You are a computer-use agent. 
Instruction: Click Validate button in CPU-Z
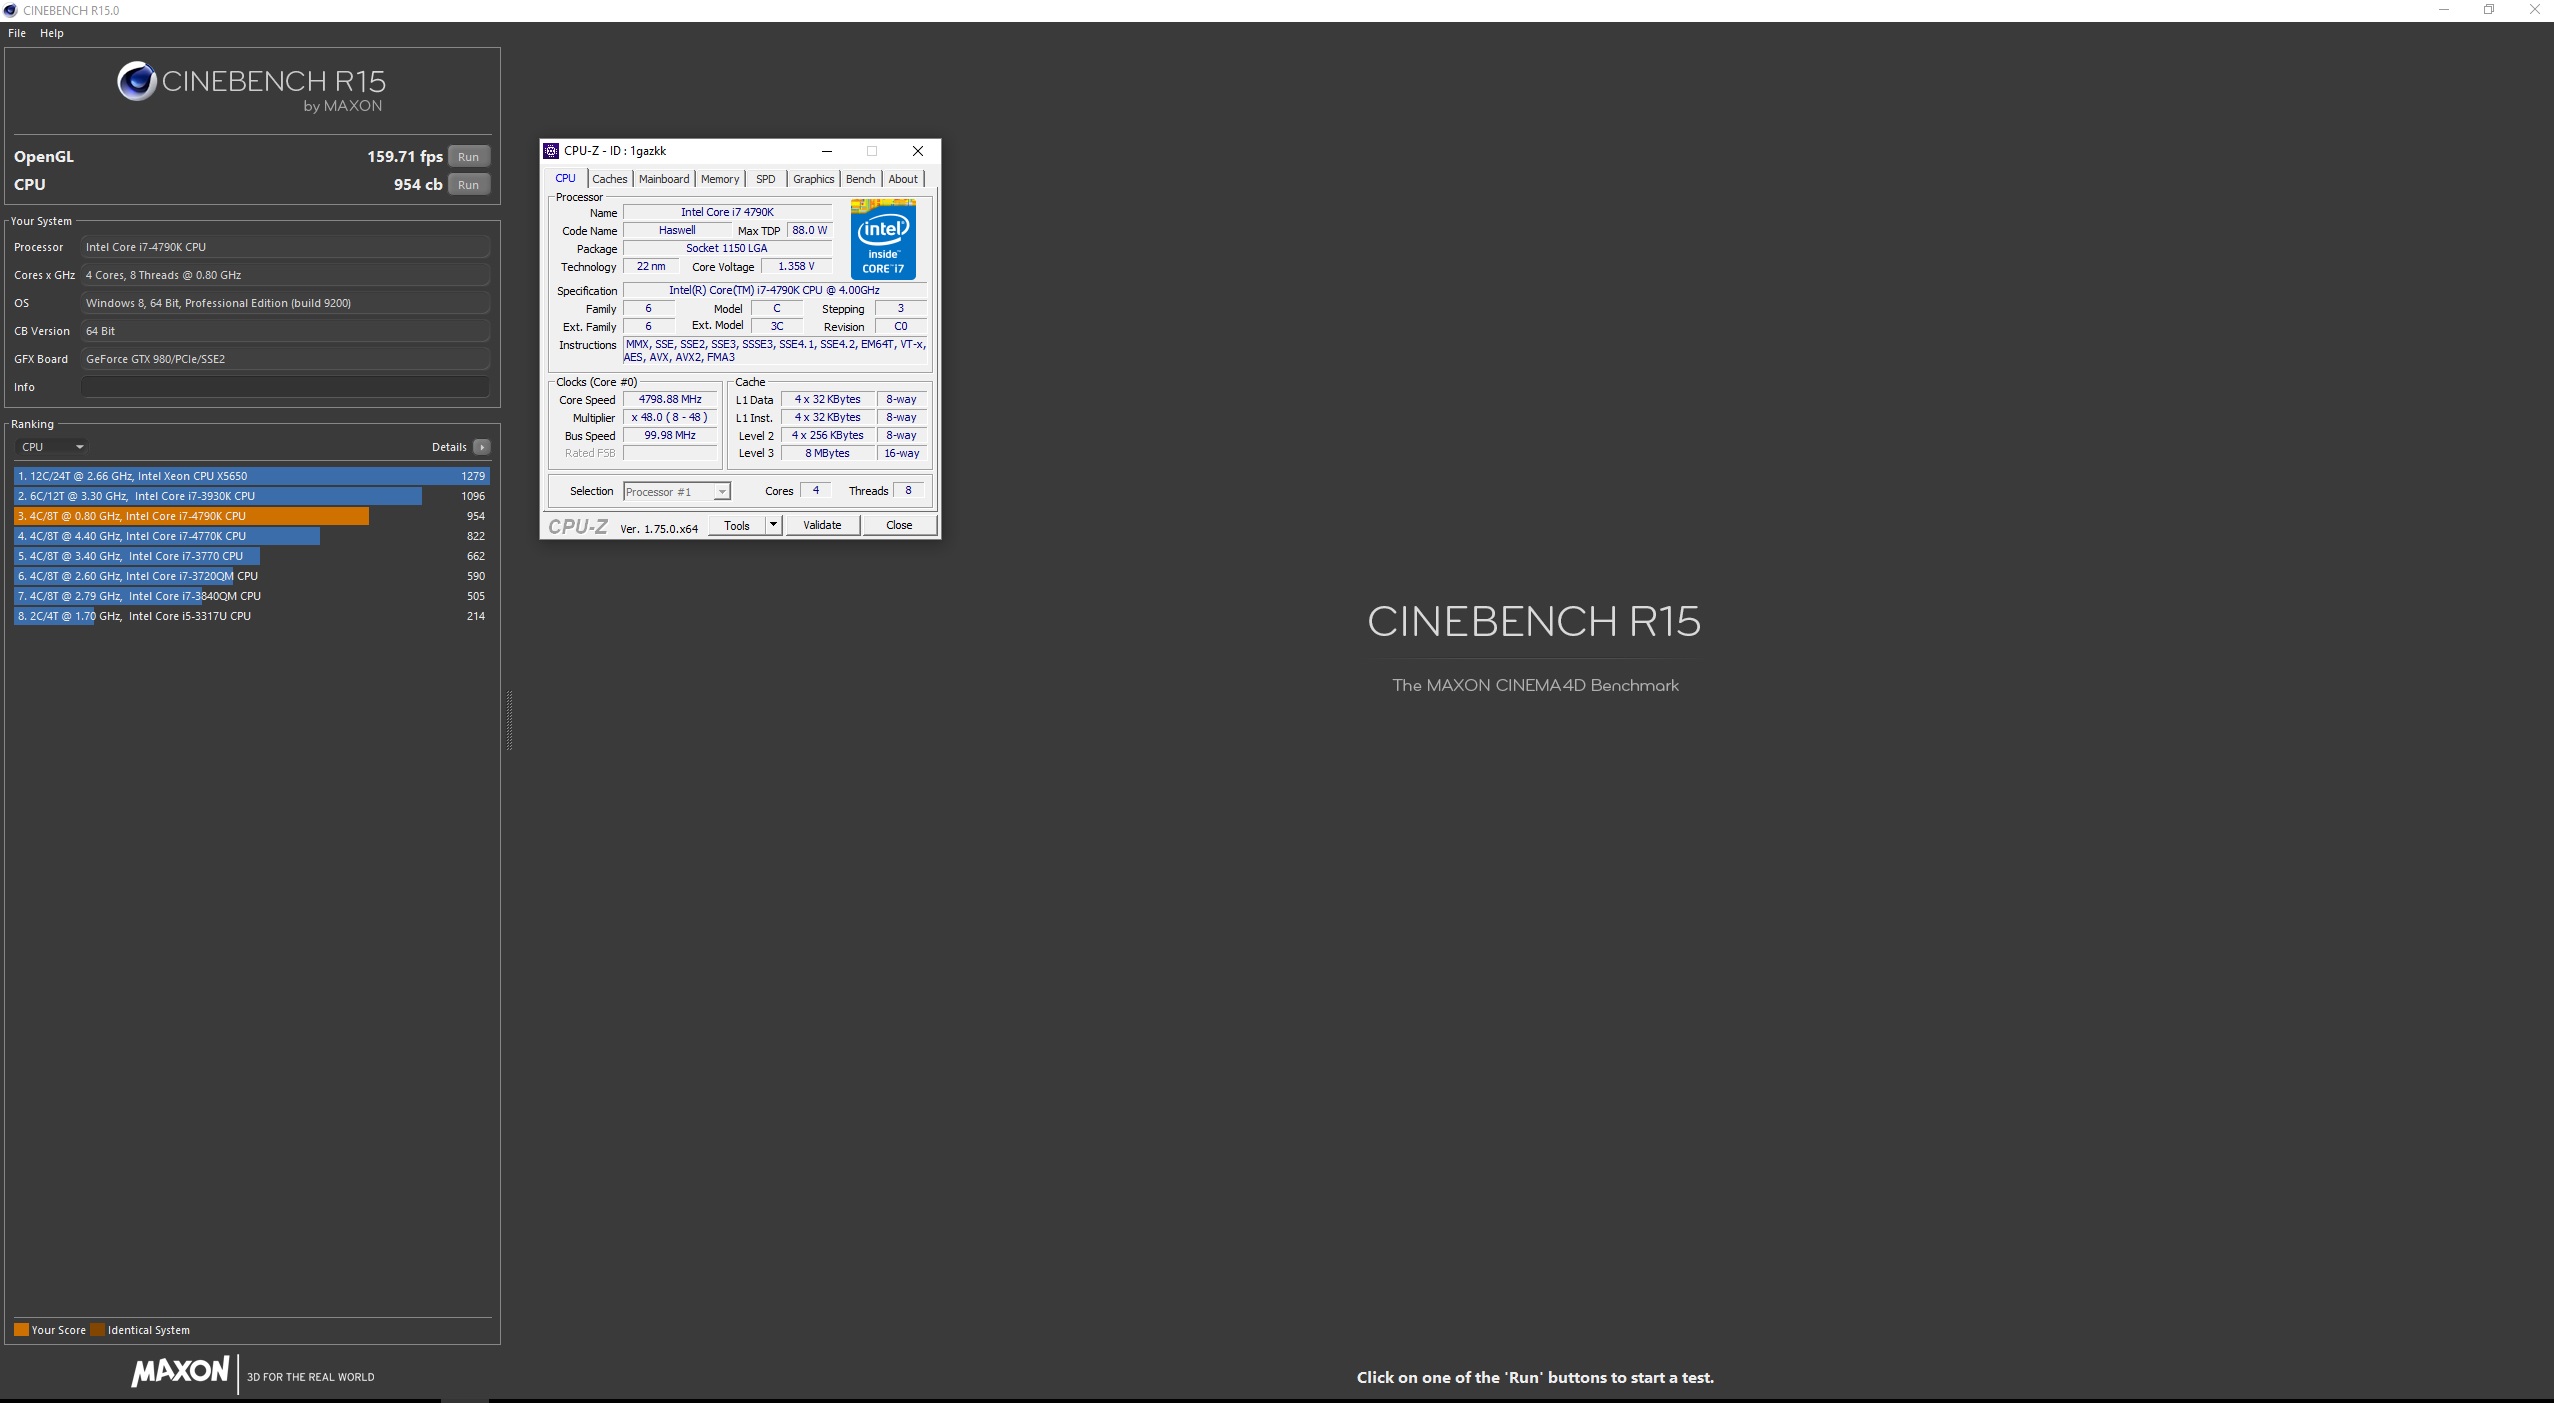click(x=822, y=525)
